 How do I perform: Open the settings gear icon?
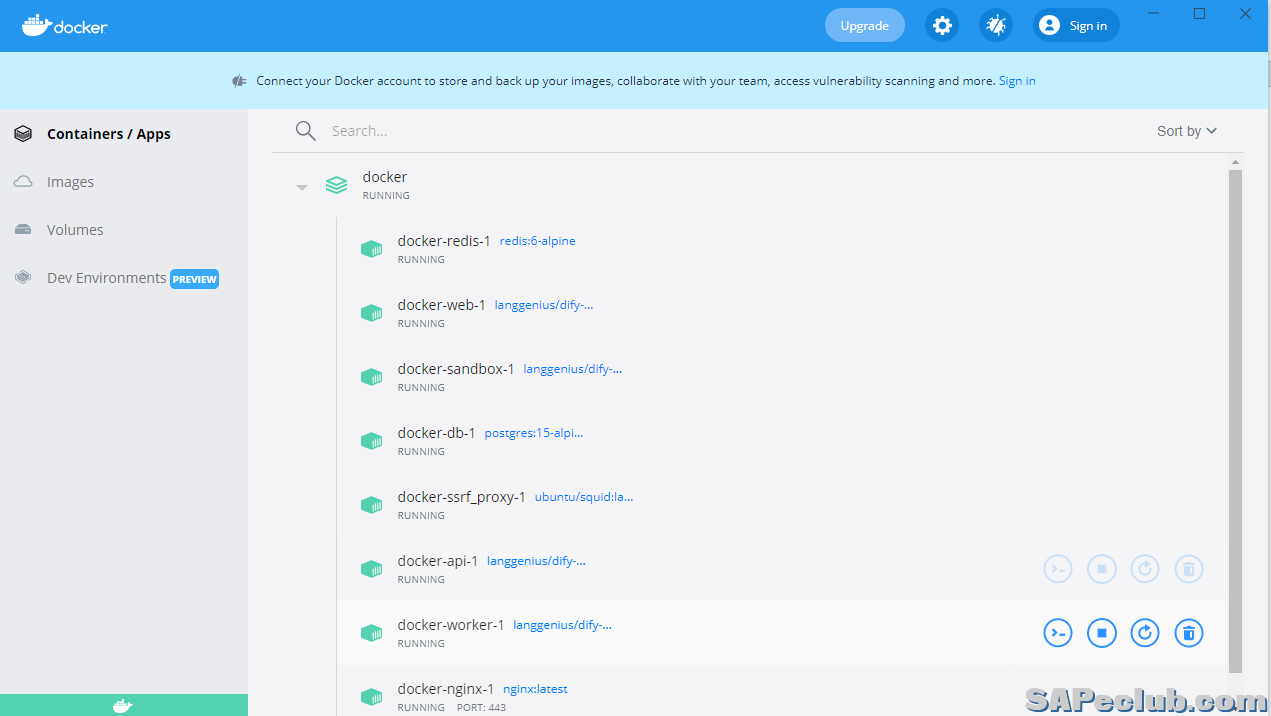pyautogui.click(x=942, y=26)
